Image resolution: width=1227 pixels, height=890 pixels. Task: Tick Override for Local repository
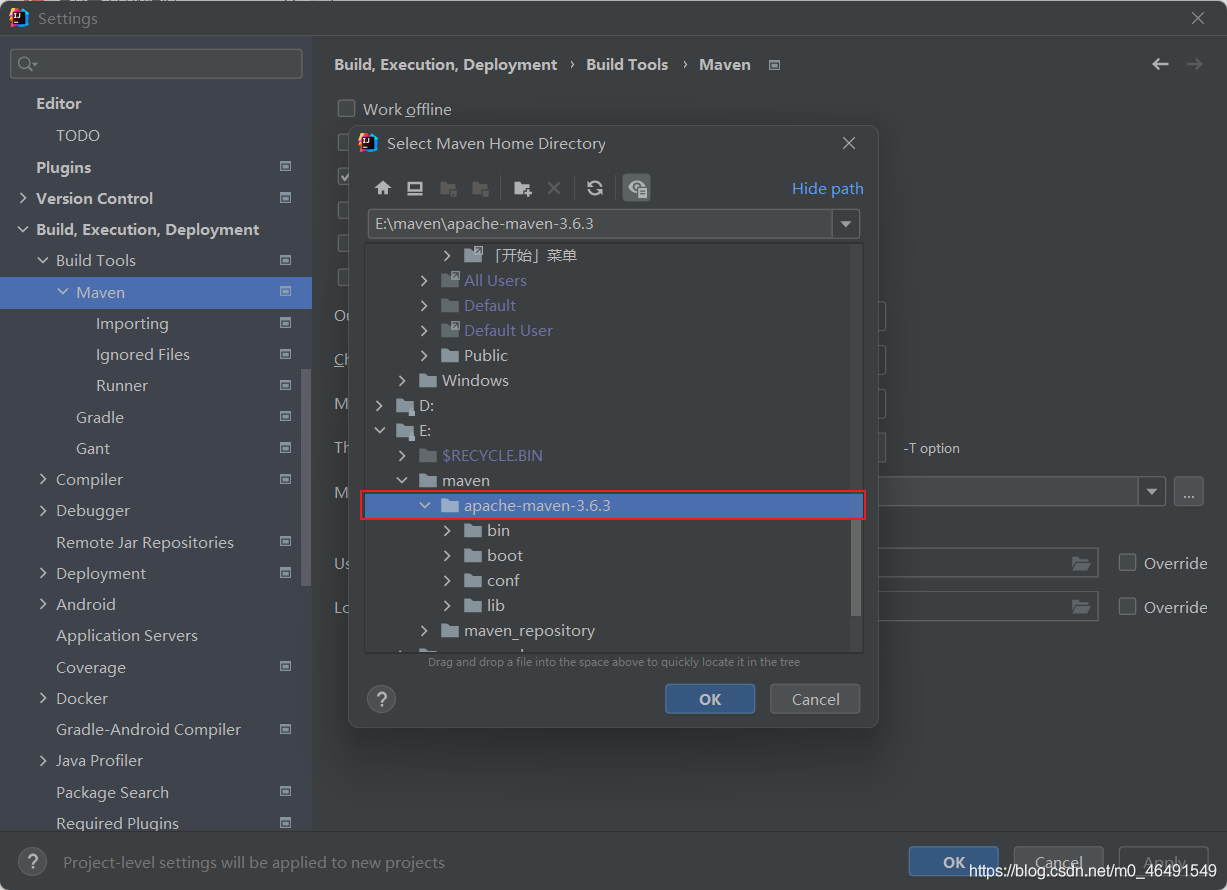pyautogui.click(x=1127, y=606)
